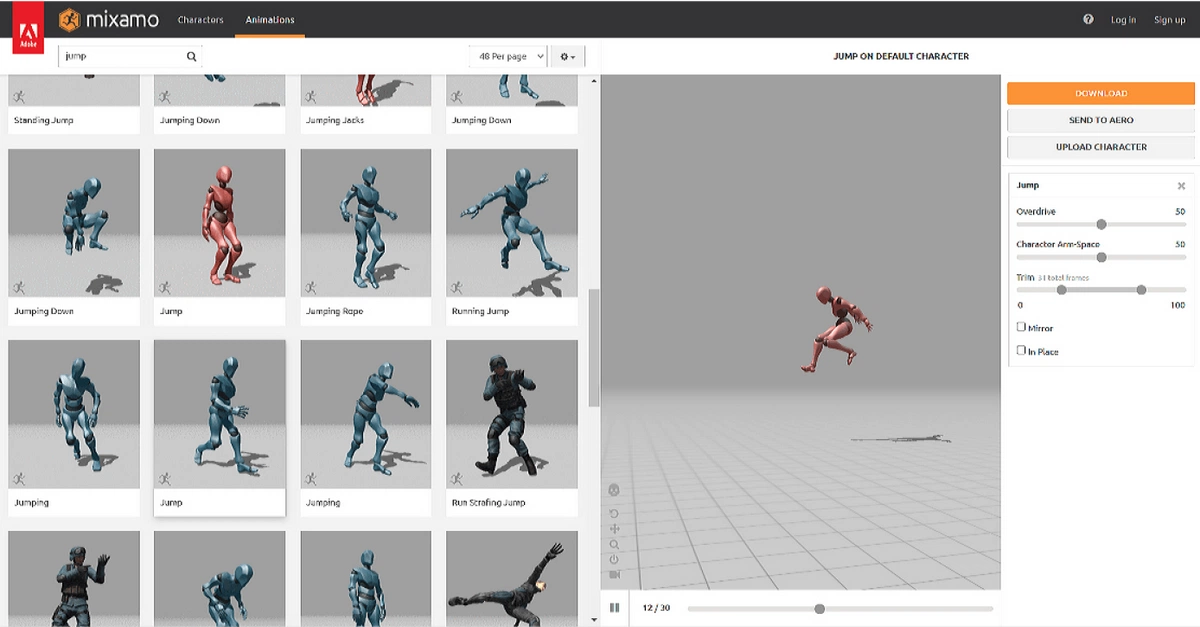
Task: Enable the Mirror checkbox
Action: point(1021,327)
